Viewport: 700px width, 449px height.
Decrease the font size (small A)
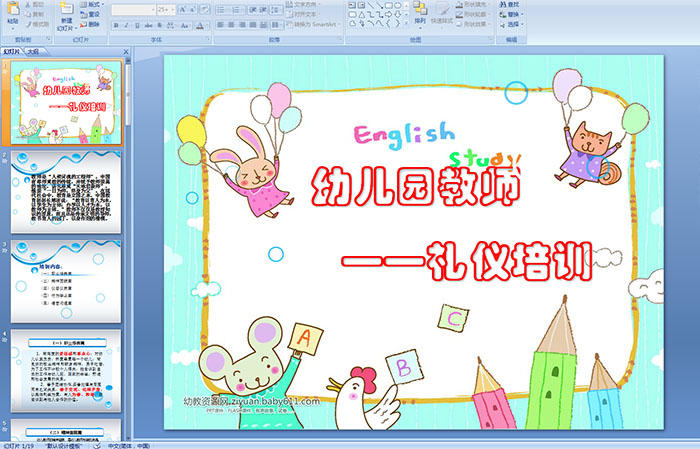point(193,9)
